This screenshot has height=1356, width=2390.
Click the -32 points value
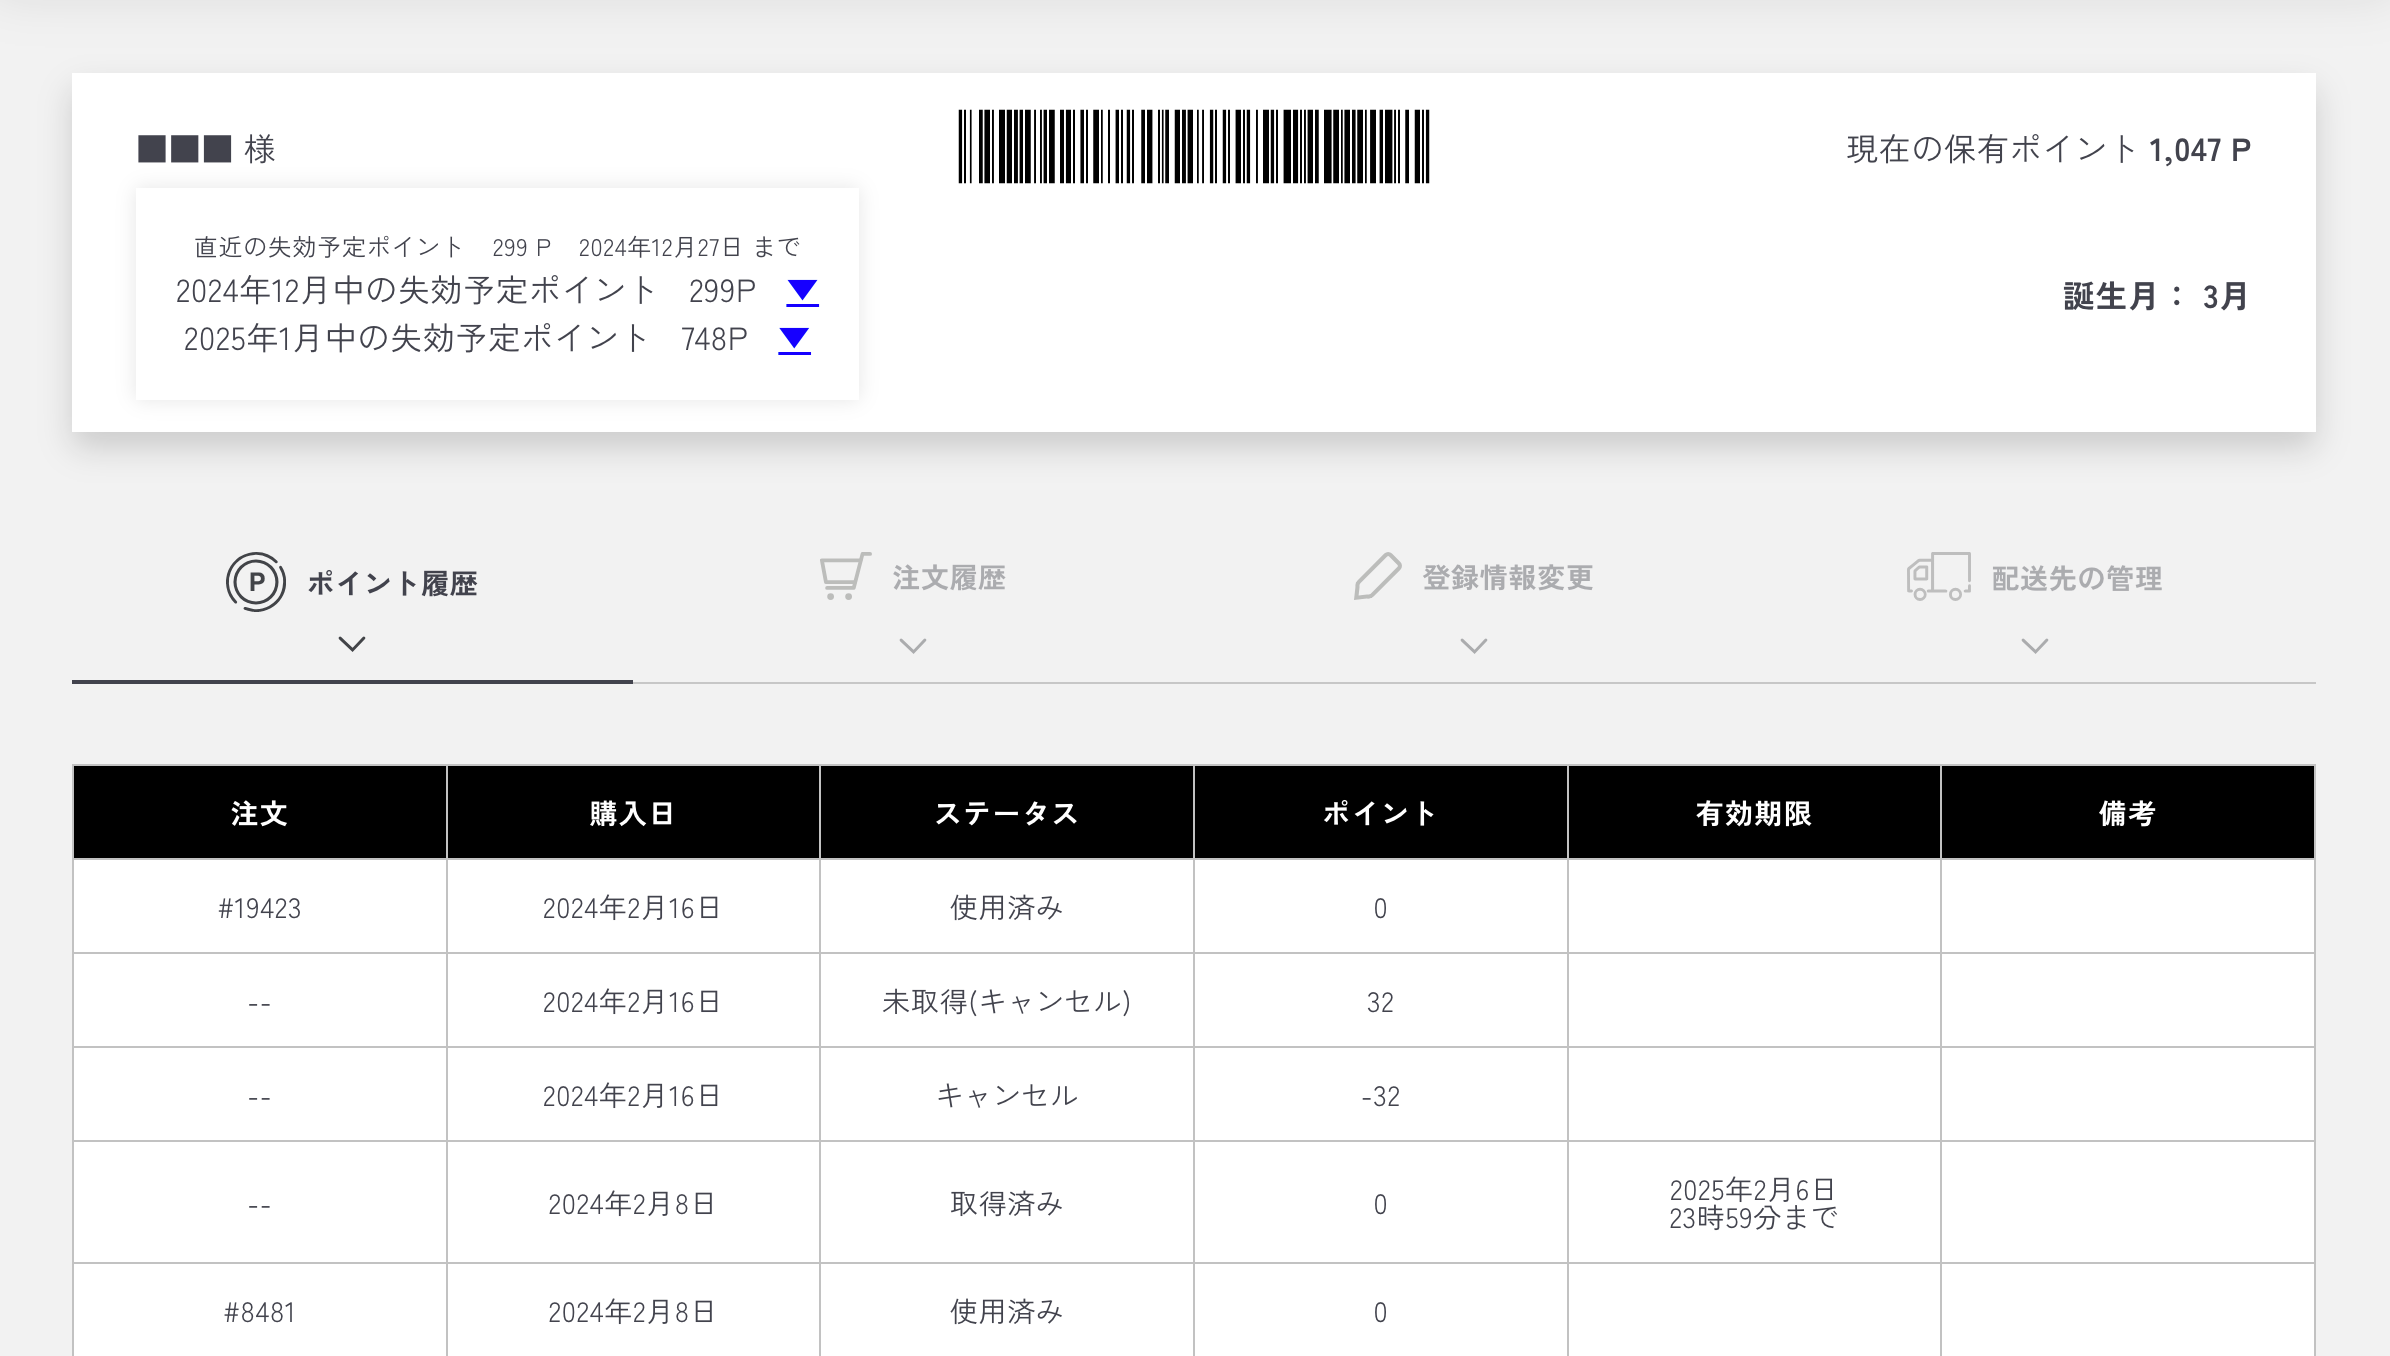click(x=1381, y=1097)
